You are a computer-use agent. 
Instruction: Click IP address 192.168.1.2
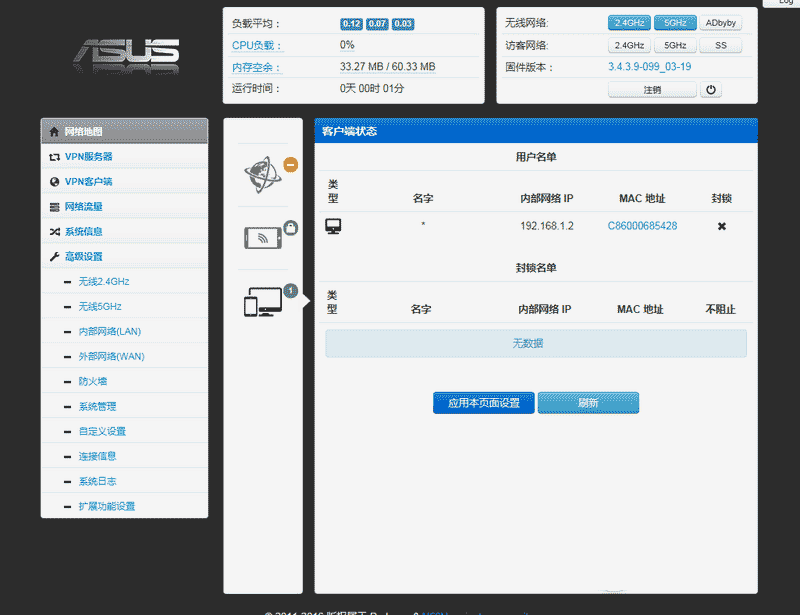[x=547, y=226]
